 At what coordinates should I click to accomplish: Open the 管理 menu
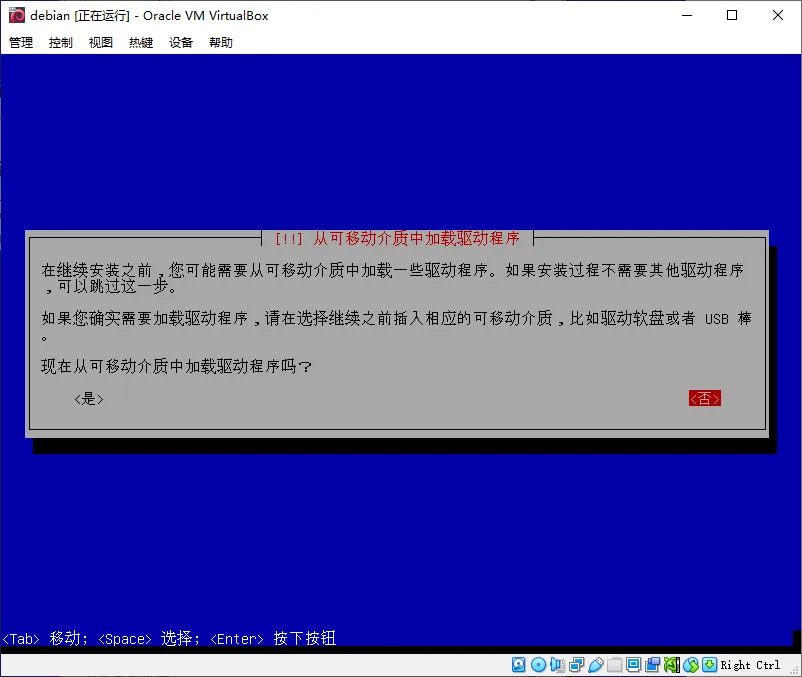(x=21, y=42)
